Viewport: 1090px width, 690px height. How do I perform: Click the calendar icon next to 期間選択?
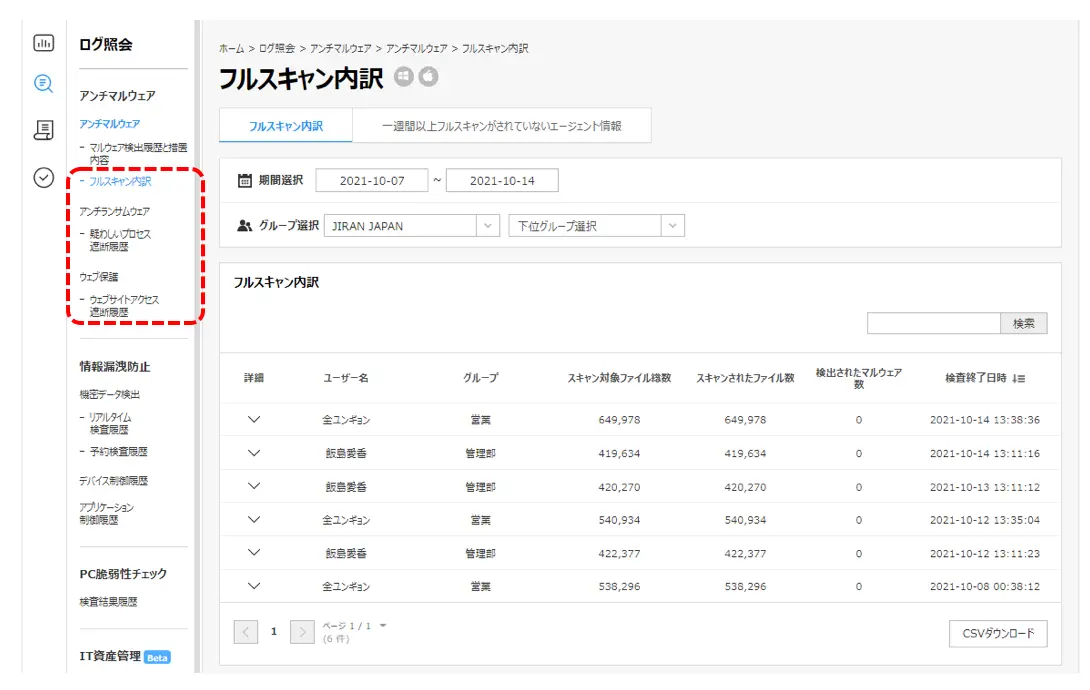coord(245,181)
